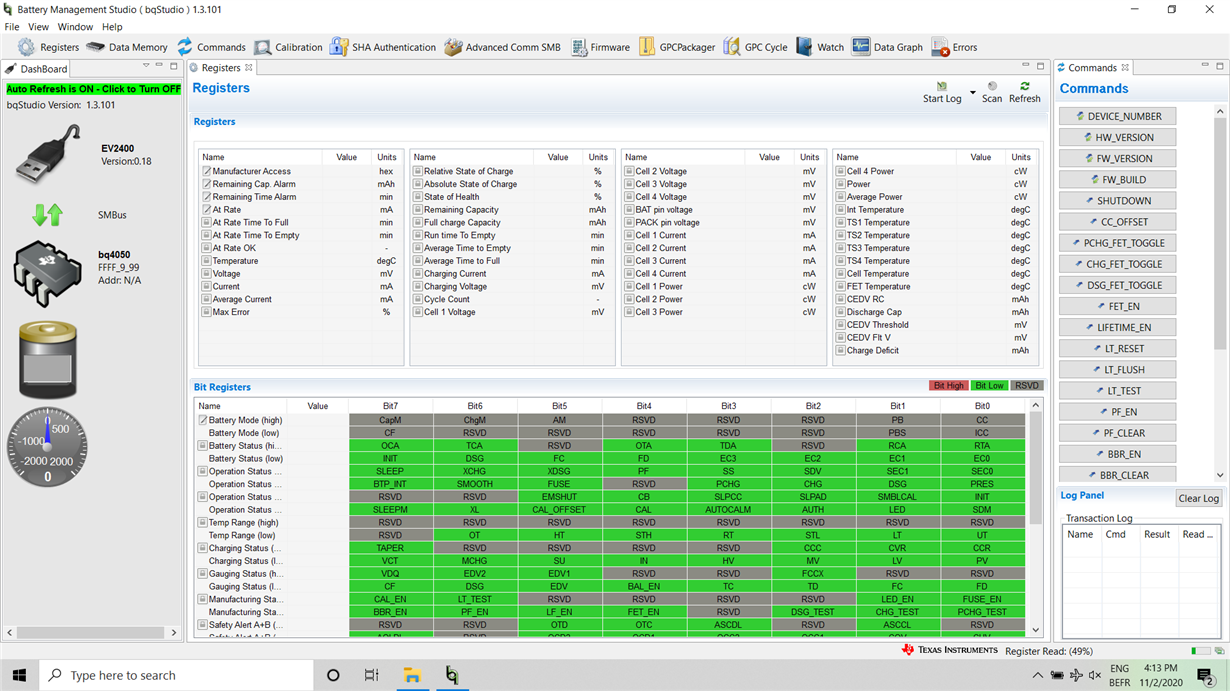Click the CHG_FET_TOGGLE command button
Viewport: 1230px width, 691px height.
pos(1117,264)
